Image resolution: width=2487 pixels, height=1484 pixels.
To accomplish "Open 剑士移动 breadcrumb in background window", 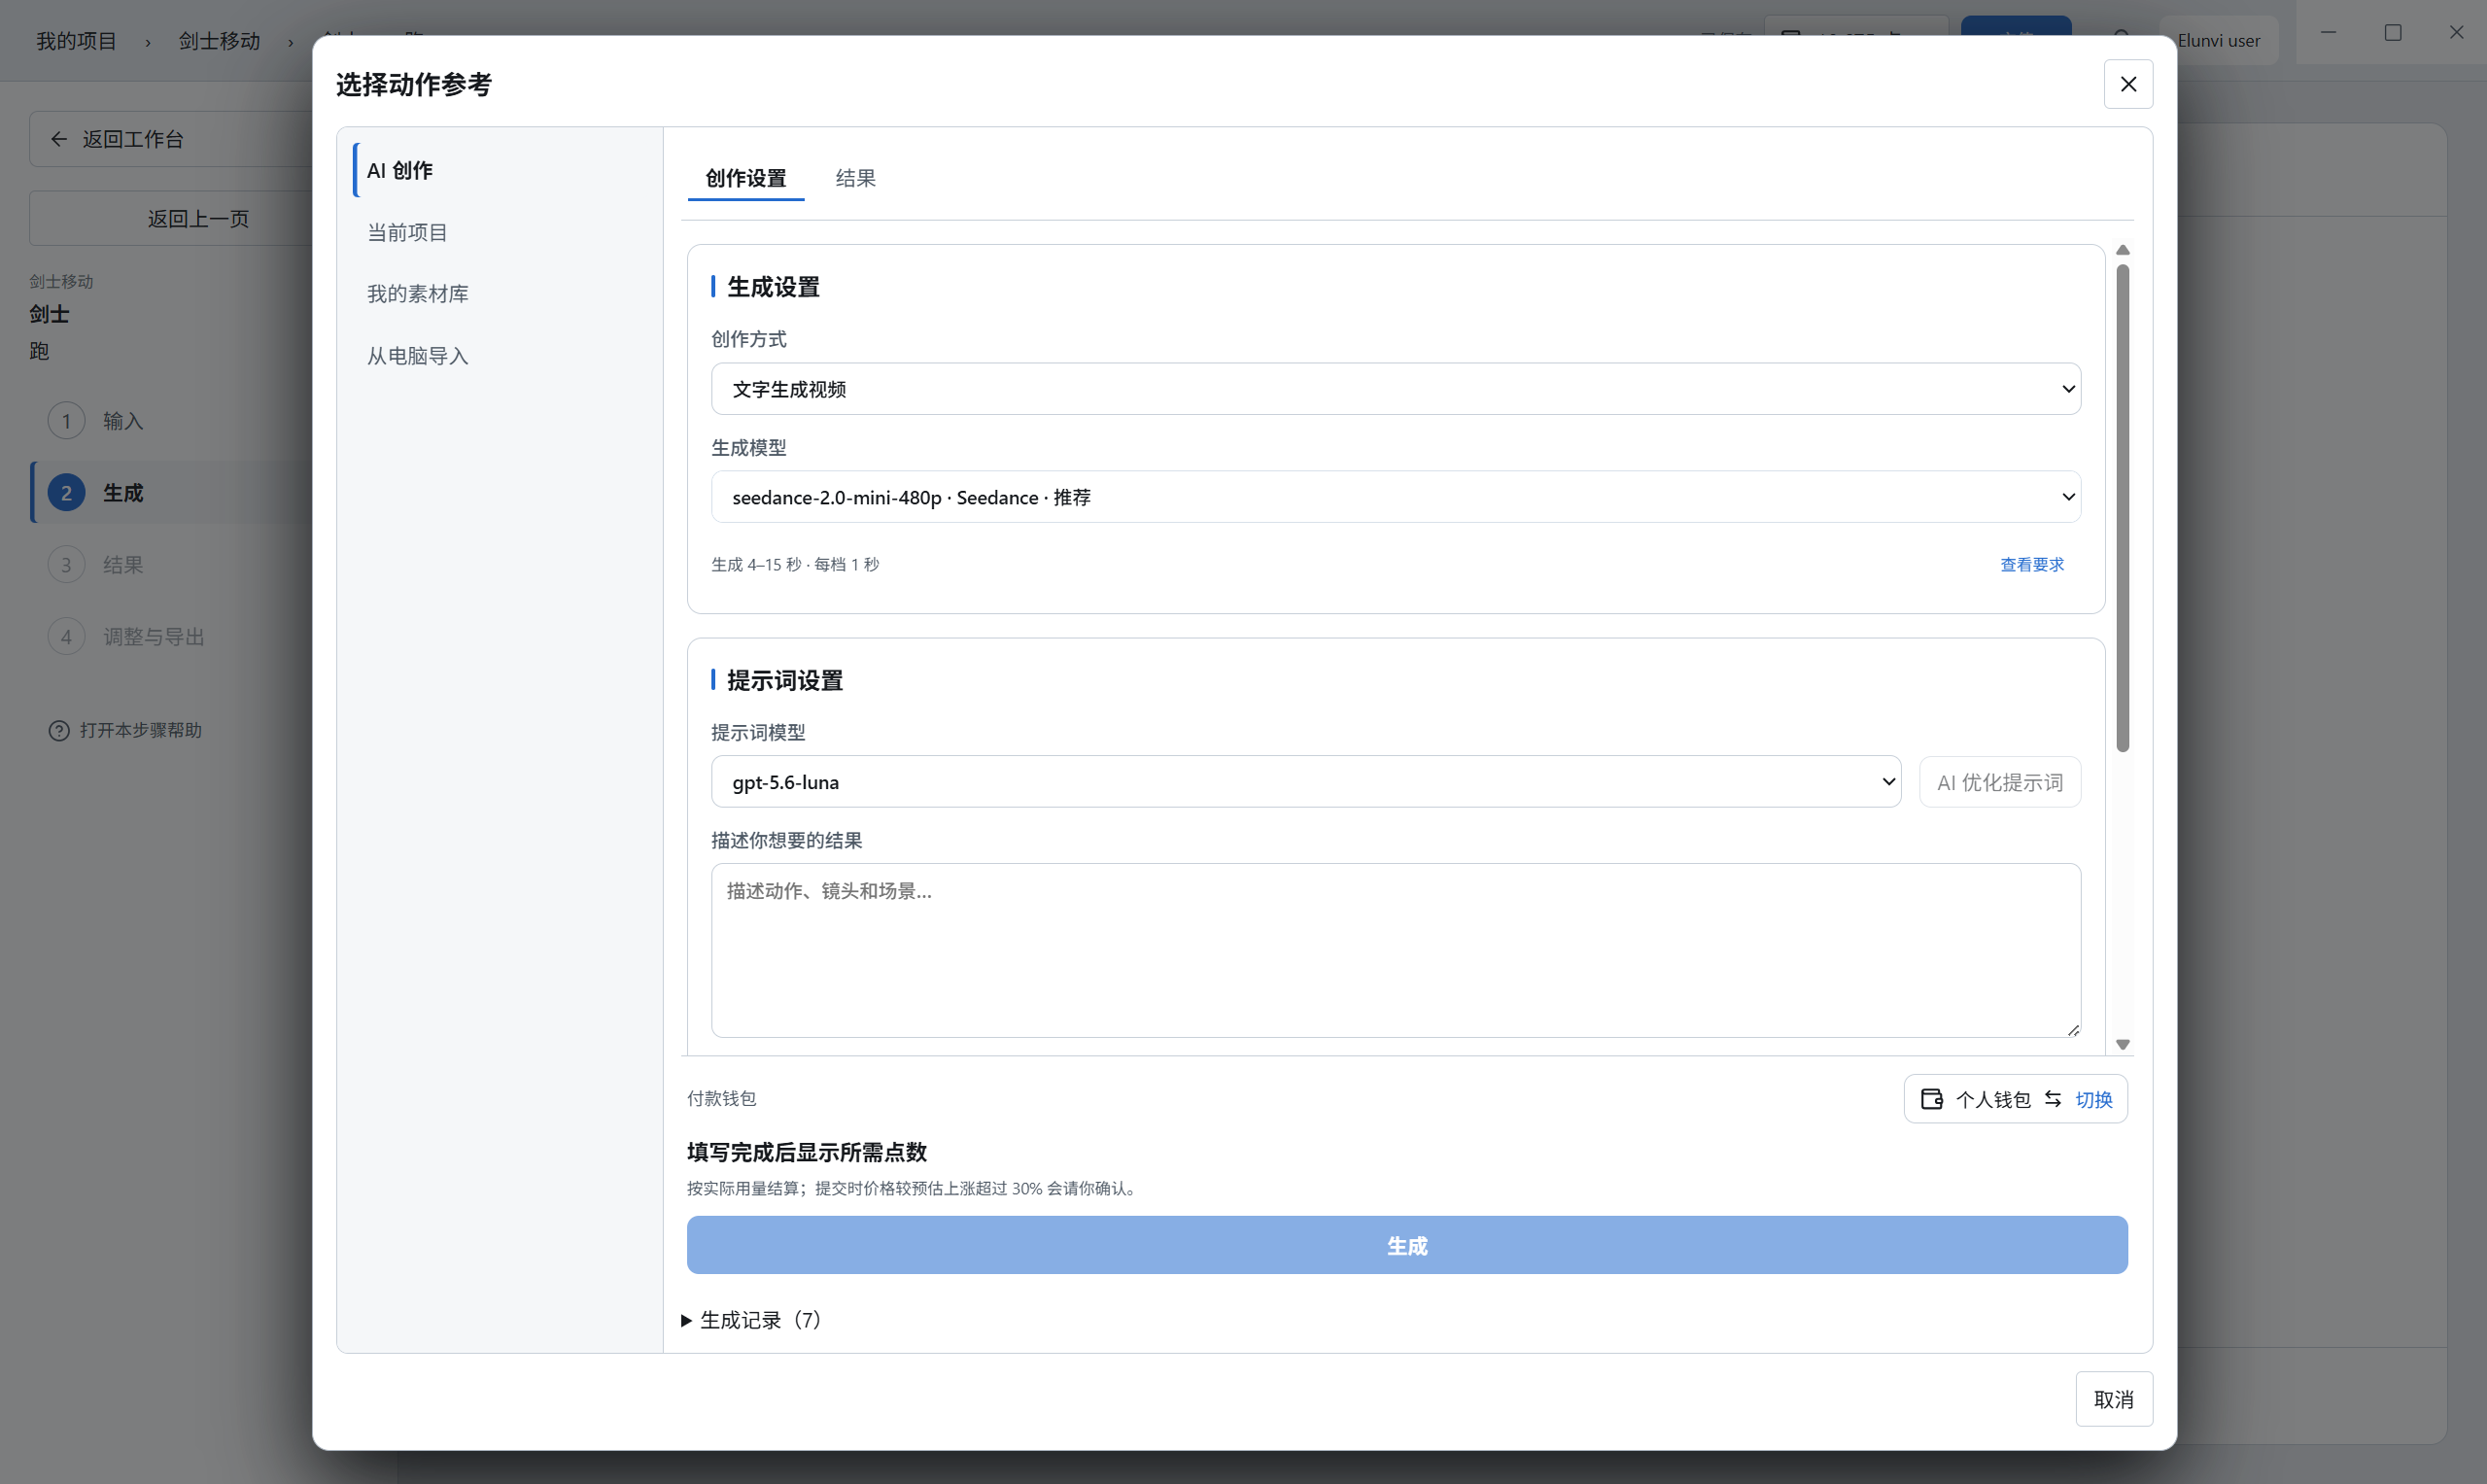I will [x=219, y=41].
